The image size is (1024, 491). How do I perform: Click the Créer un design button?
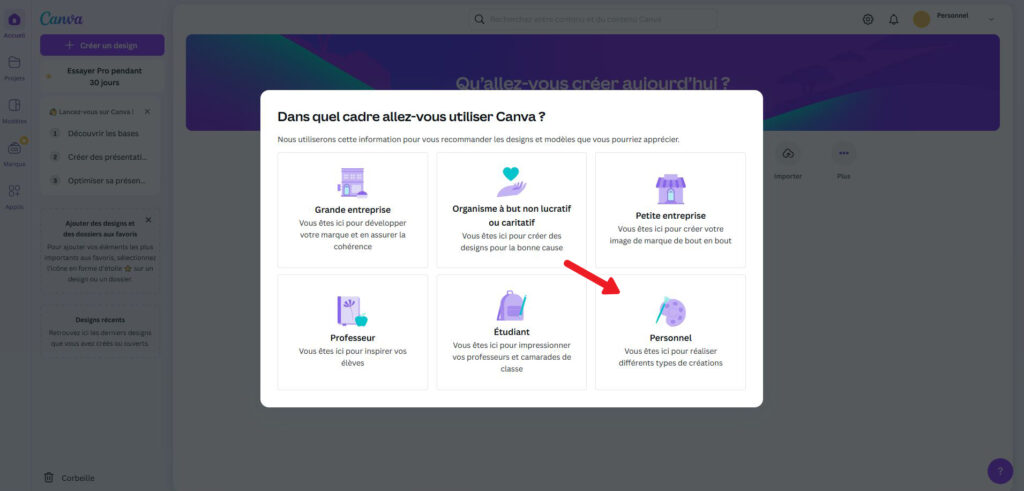pyautogui.click(x=102, y=45)
